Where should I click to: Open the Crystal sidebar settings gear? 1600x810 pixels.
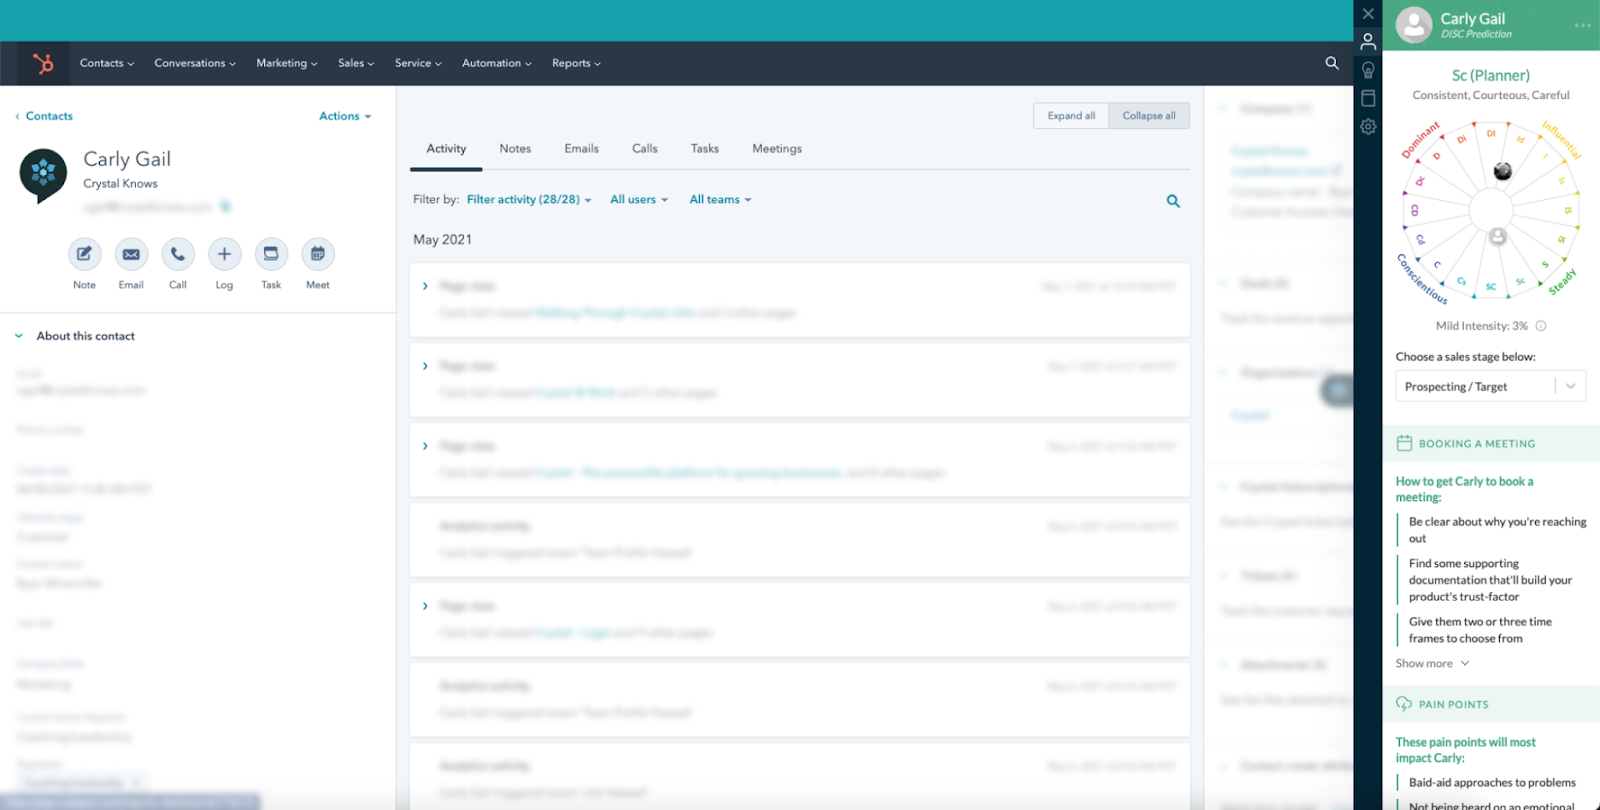point(1368,127)
